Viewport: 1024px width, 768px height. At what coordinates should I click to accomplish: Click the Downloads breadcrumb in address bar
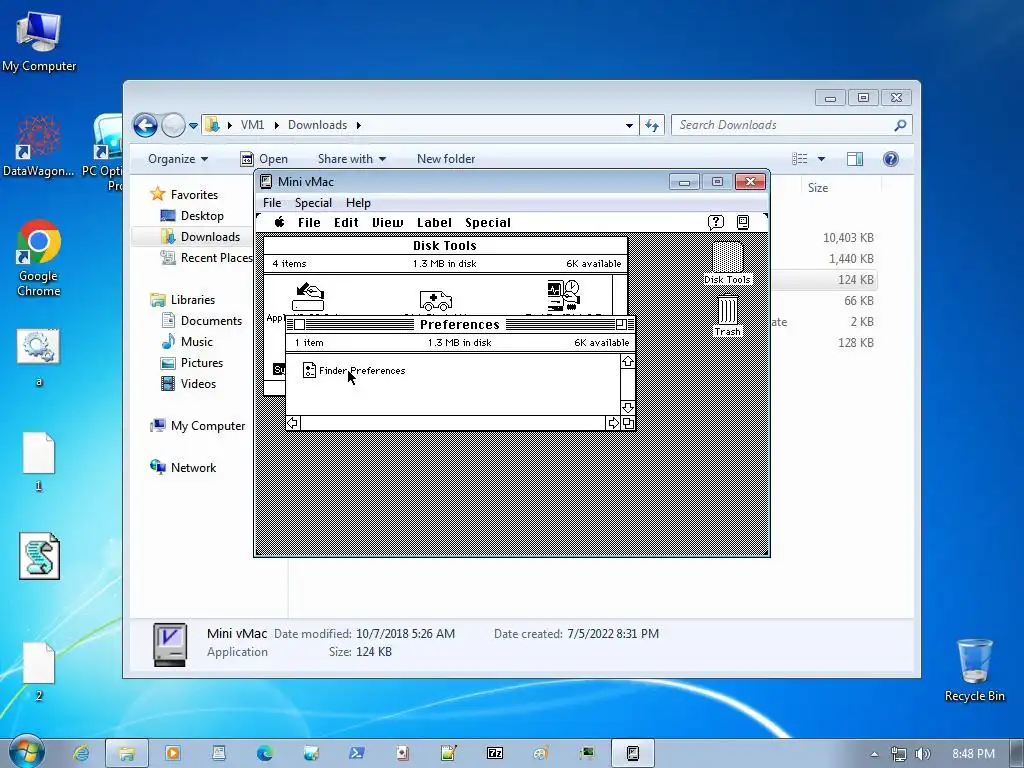(x=317, y=125)
